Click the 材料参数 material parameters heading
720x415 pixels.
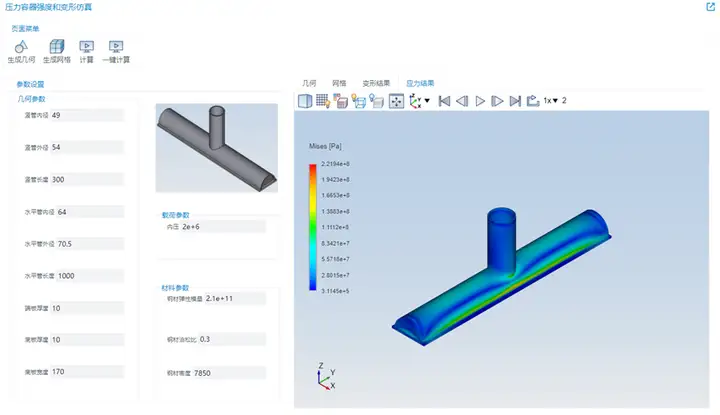[175, 288]
